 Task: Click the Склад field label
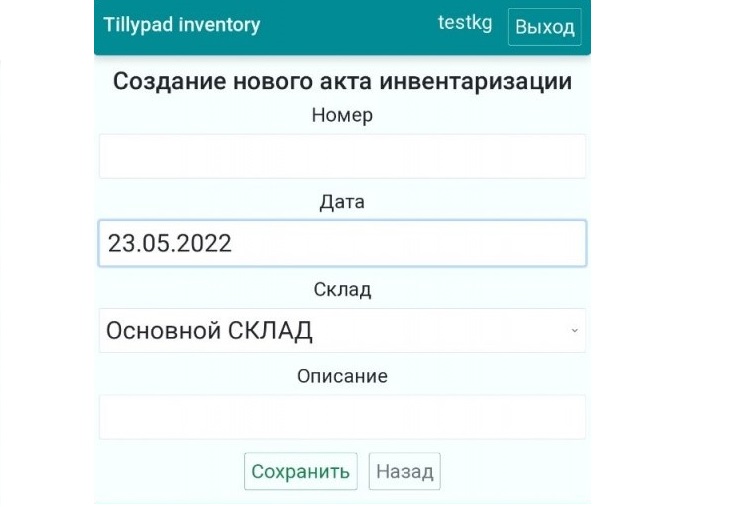[x=342, y=289]
